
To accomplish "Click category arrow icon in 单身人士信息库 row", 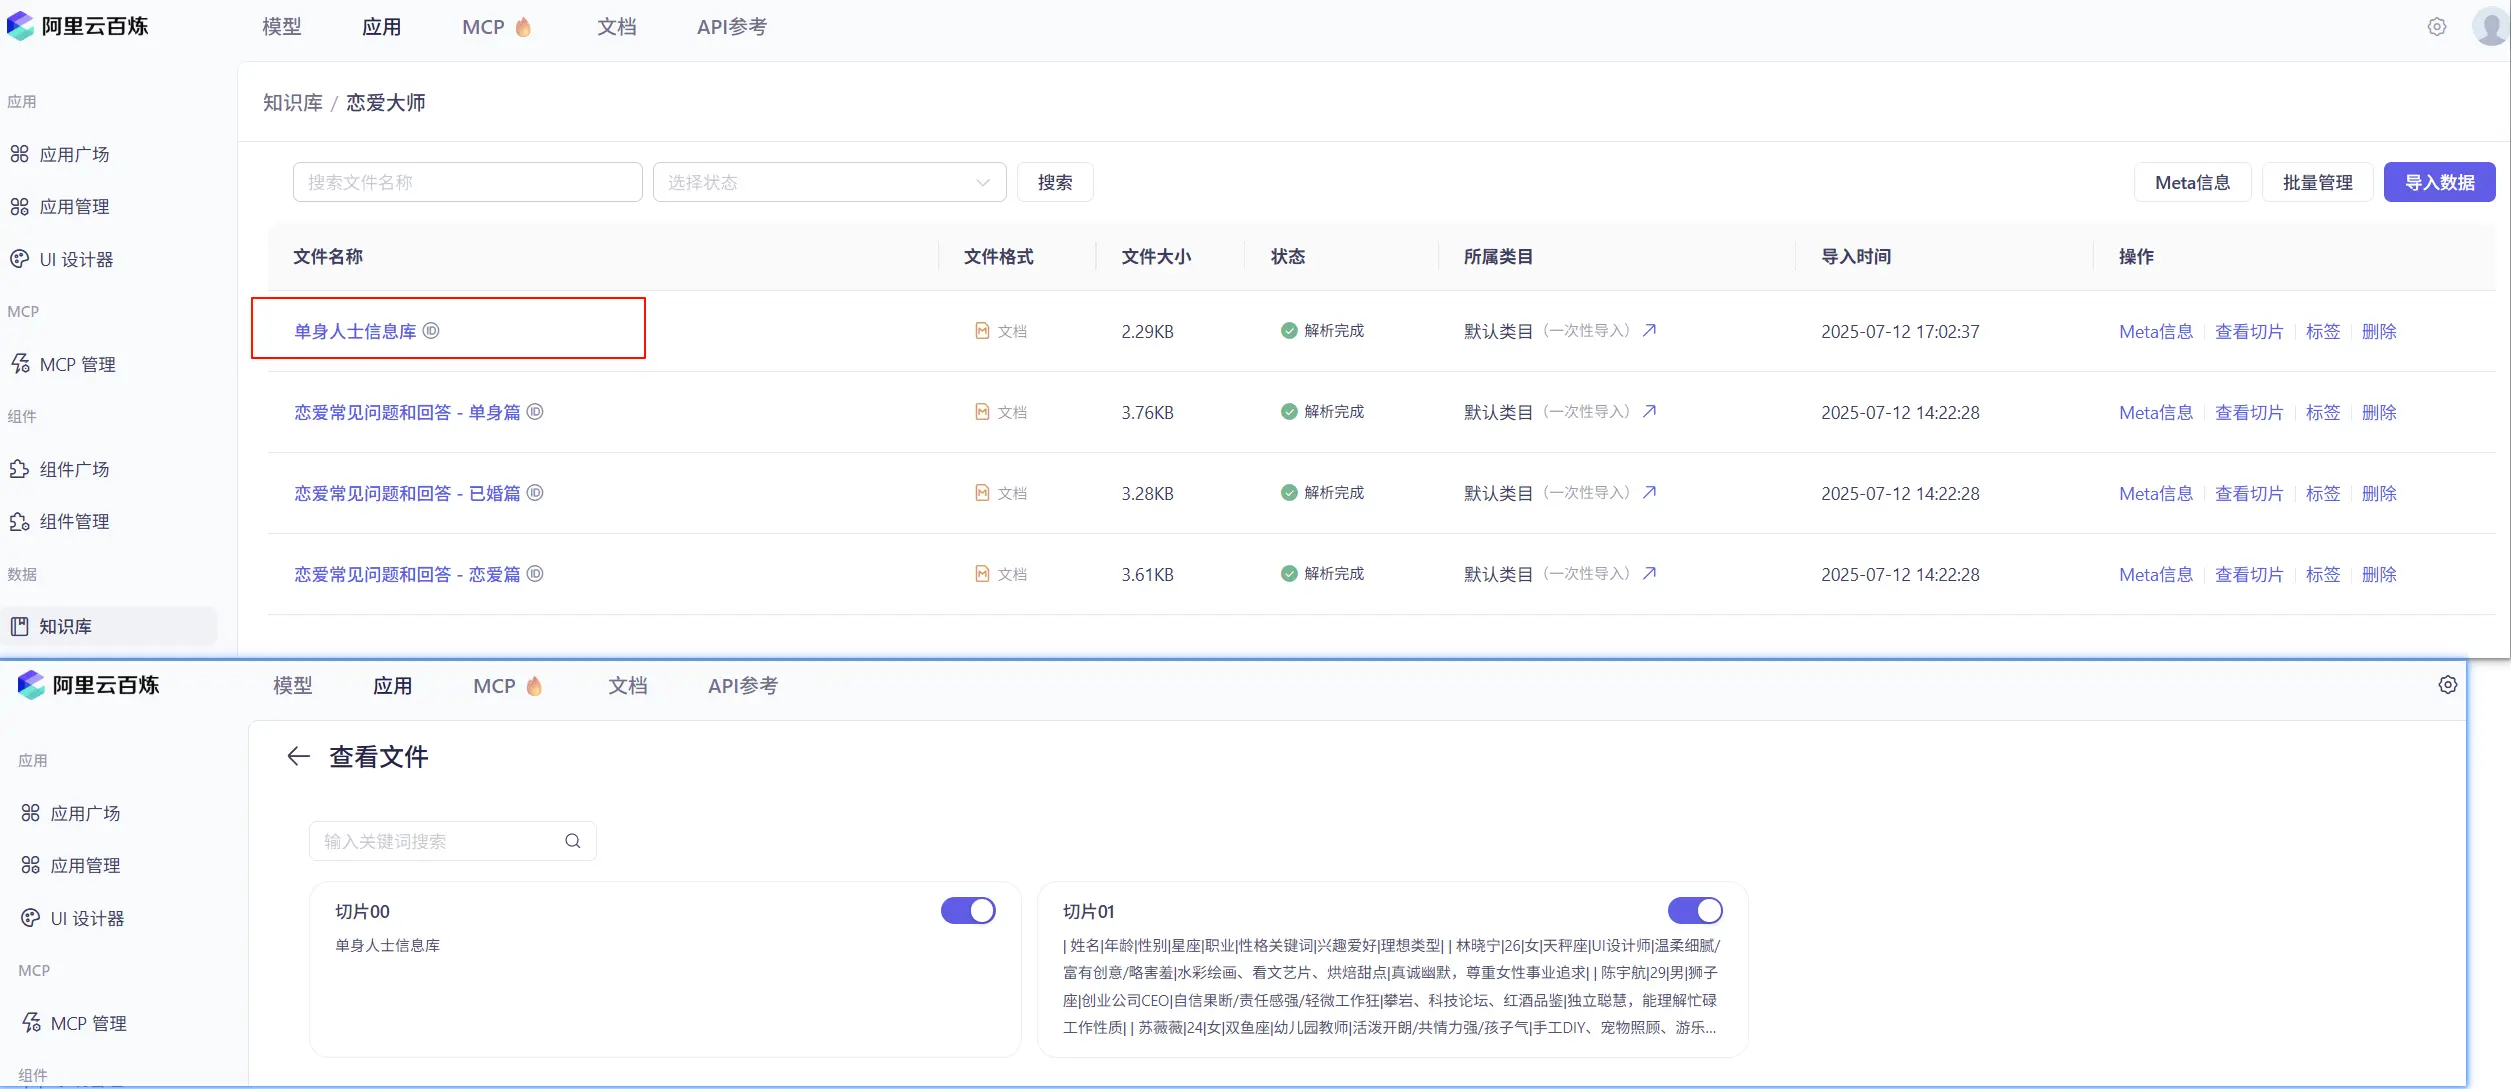I will (1650, 330).
